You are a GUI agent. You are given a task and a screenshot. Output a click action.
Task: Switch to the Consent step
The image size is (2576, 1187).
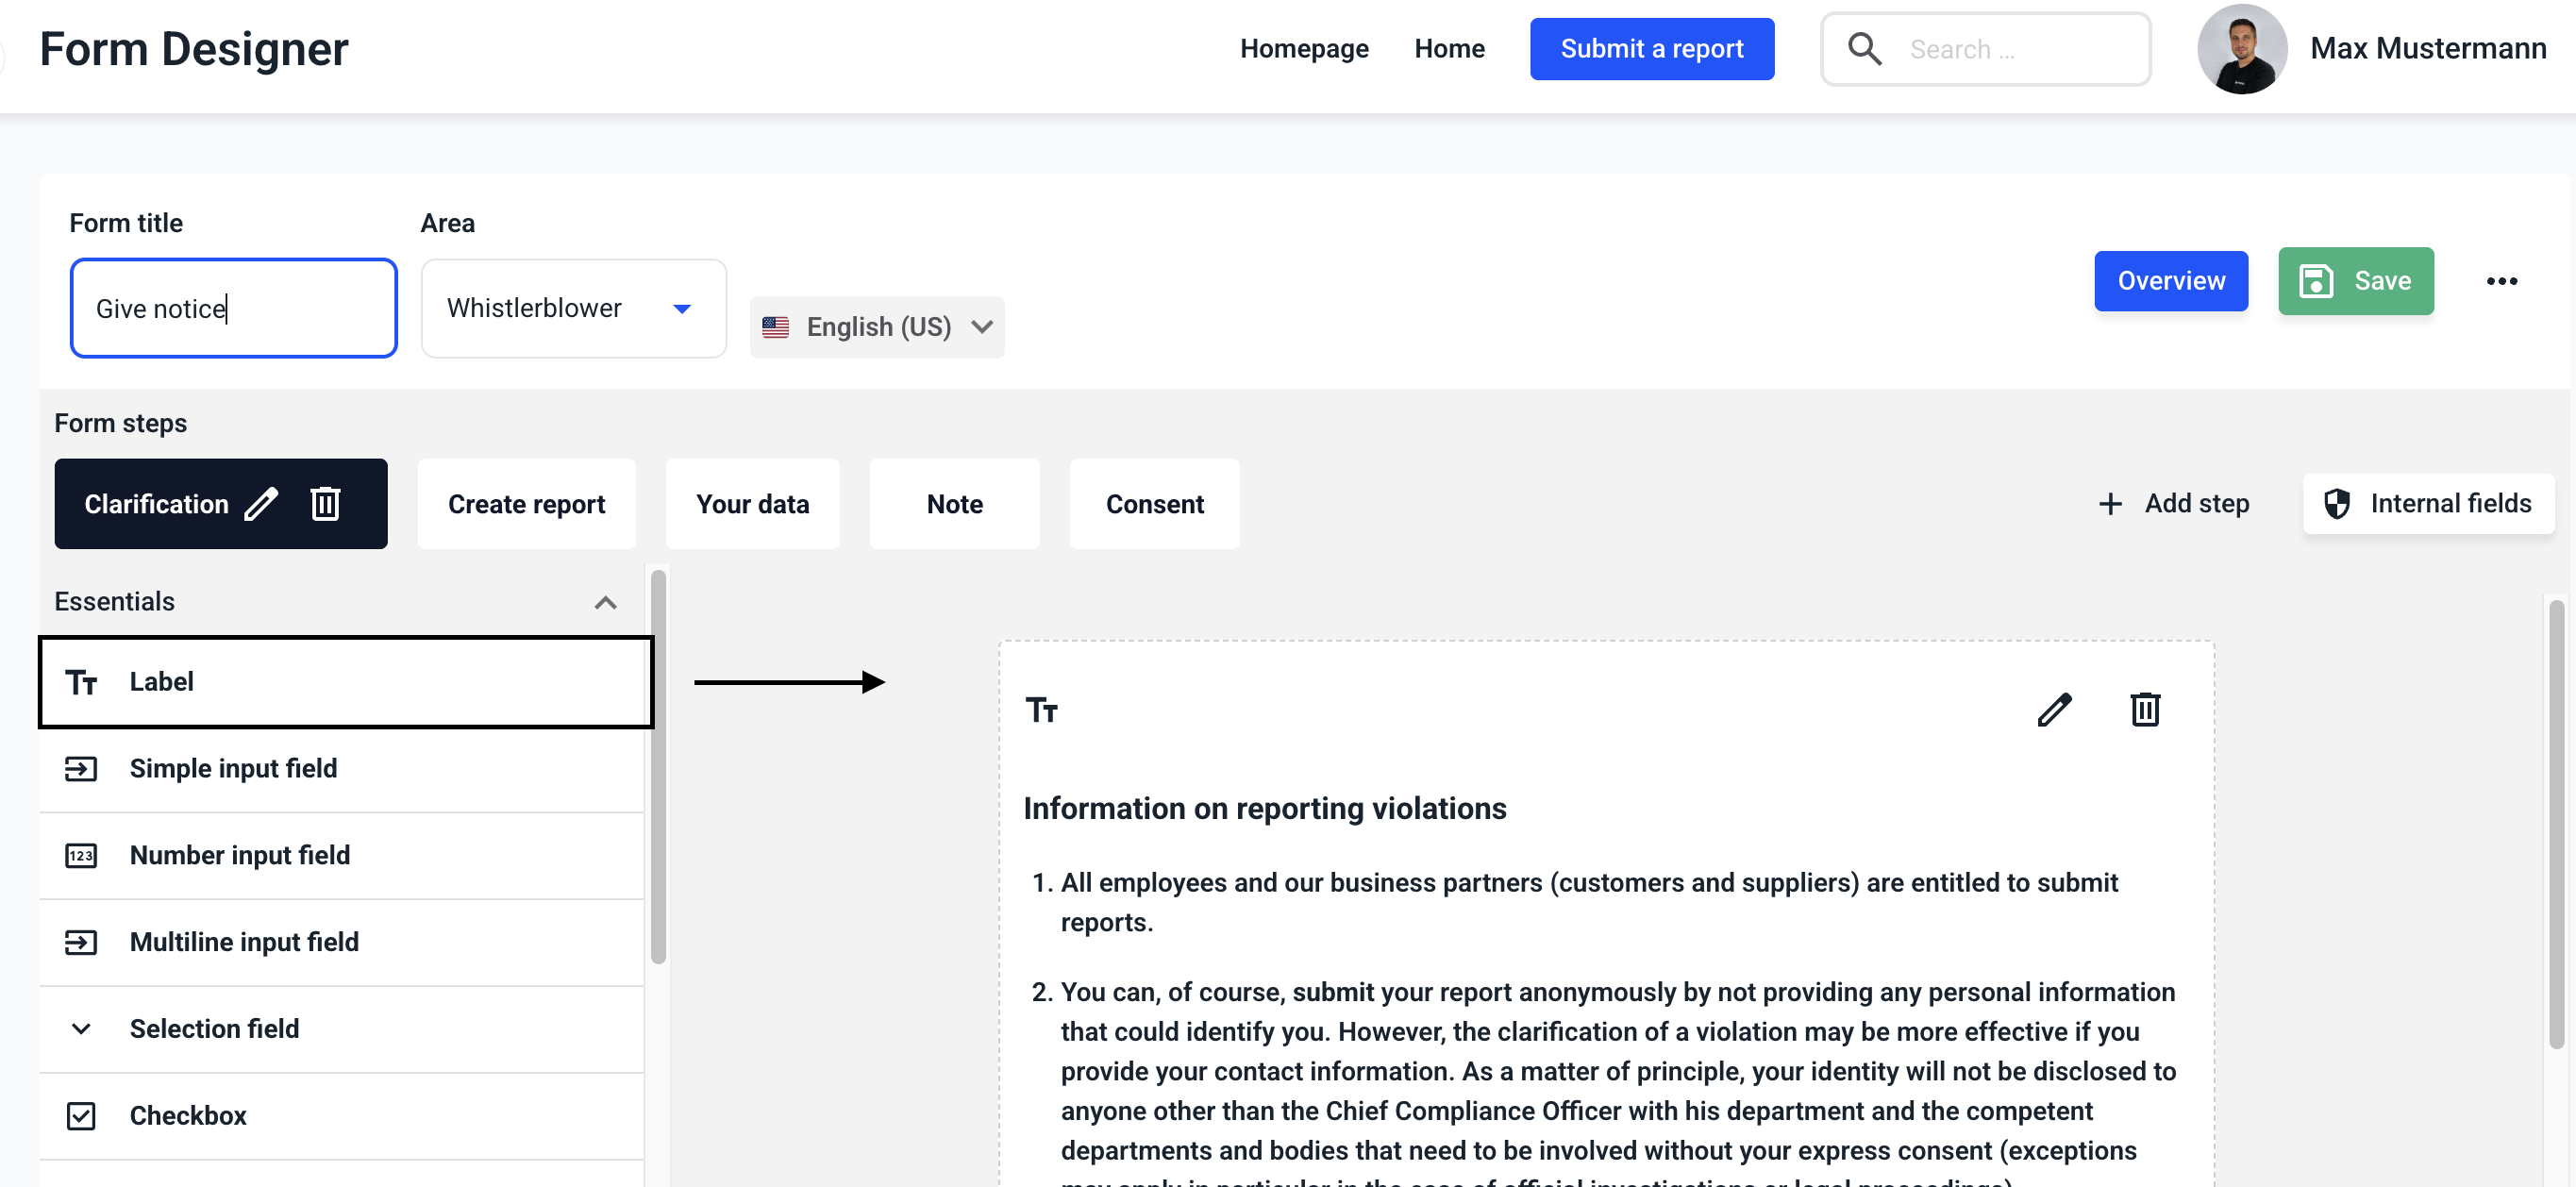tap(1154, 504)
